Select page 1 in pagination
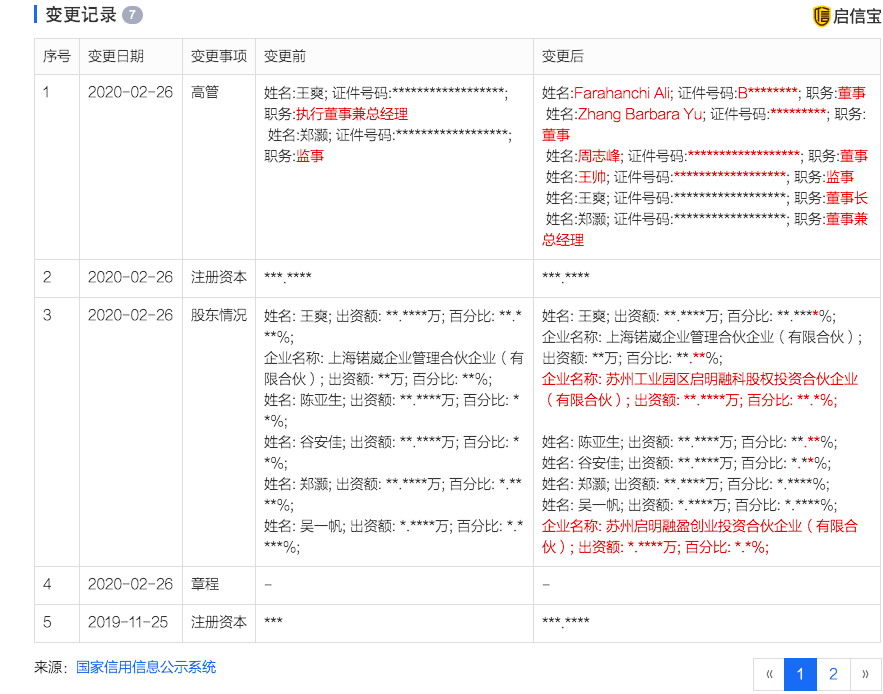 801,675
